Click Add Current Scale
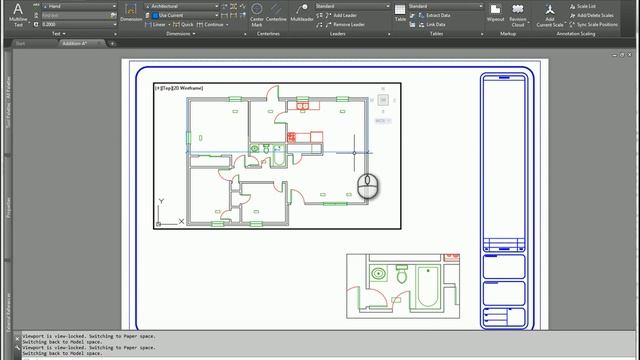The height and width of the screenshot is (360, 640). (550, 15)
